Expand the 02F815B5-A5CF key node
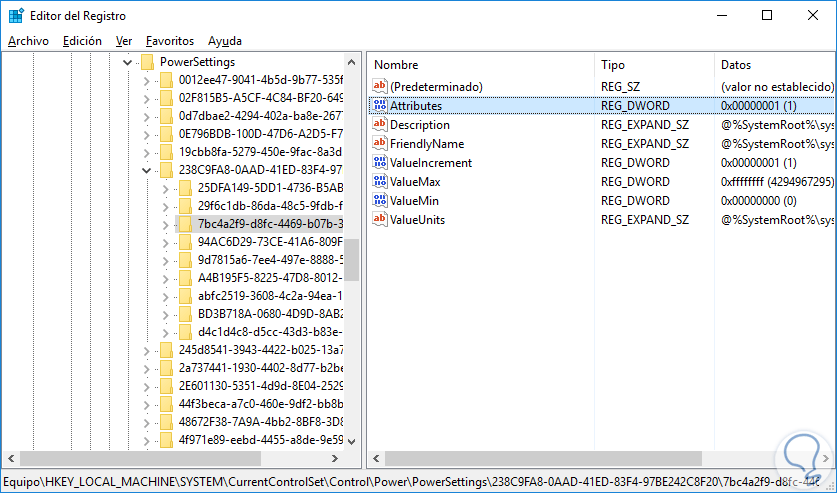This screenshot has height=493, width=837. 146,99
